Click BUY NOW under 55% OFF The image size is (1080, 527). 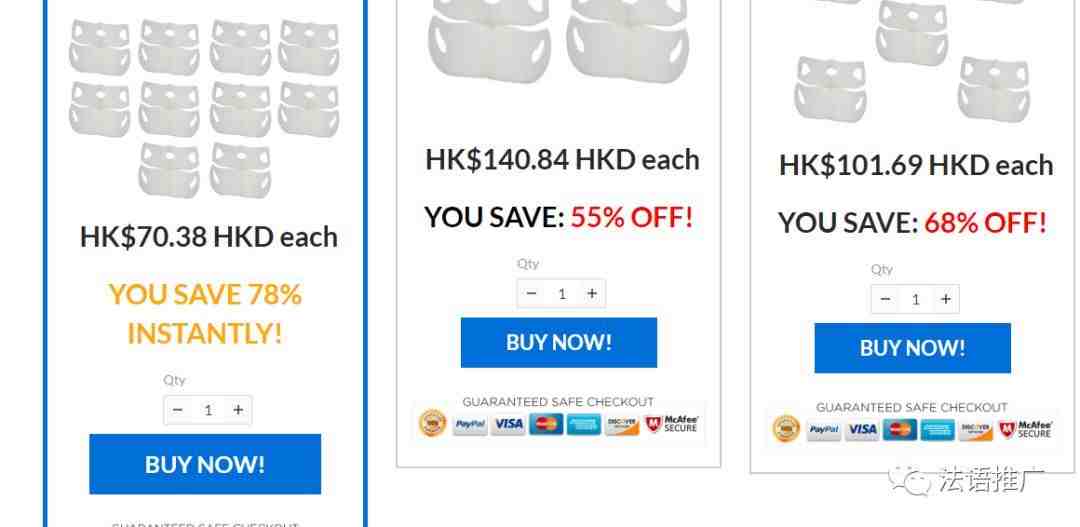(559, 342)
